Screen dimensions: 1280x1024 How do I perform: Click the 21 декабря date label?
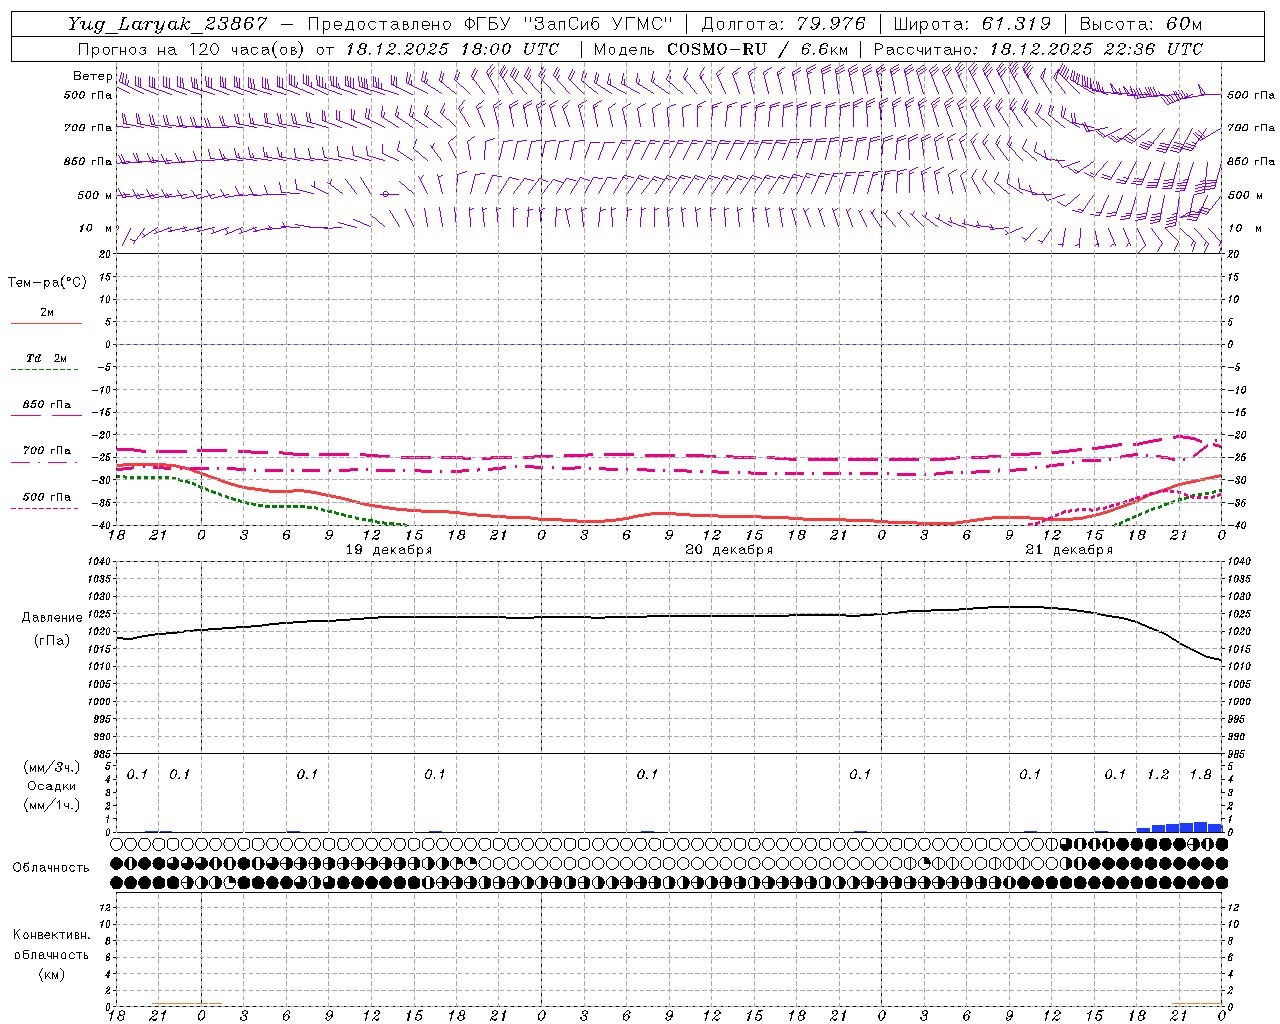coord(1069,550)
